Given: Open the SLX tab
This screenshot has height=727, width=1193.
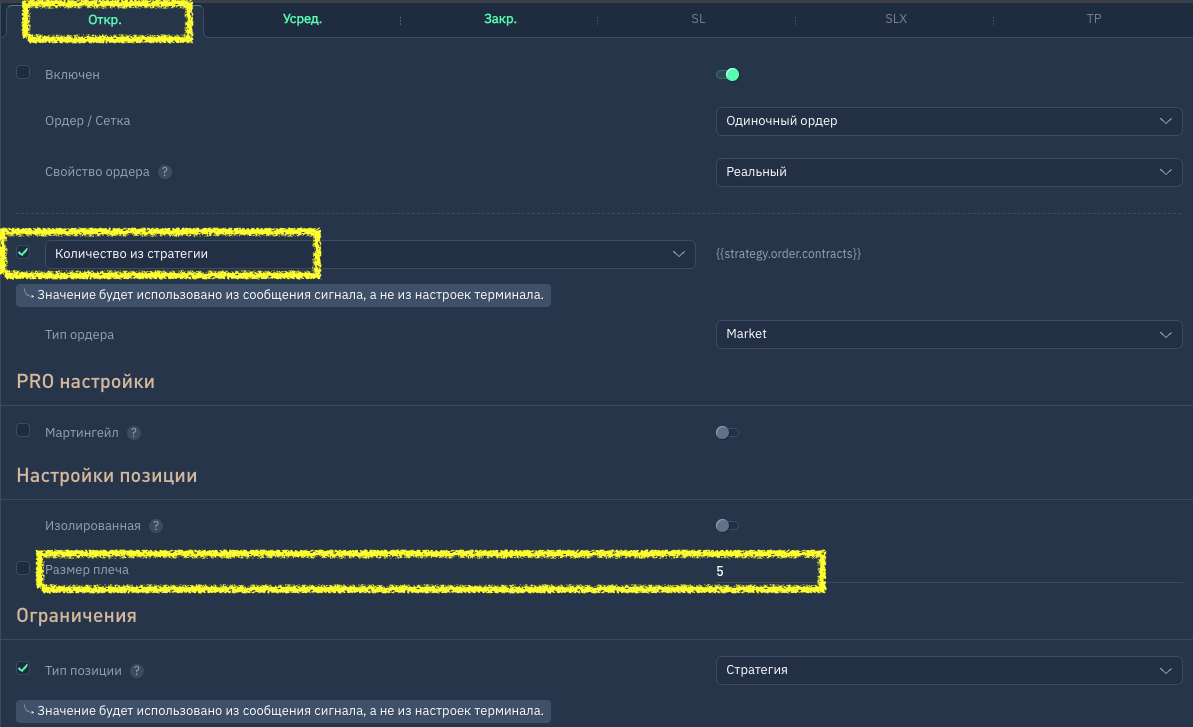Looking at the screenshot, I should (896, 19).
